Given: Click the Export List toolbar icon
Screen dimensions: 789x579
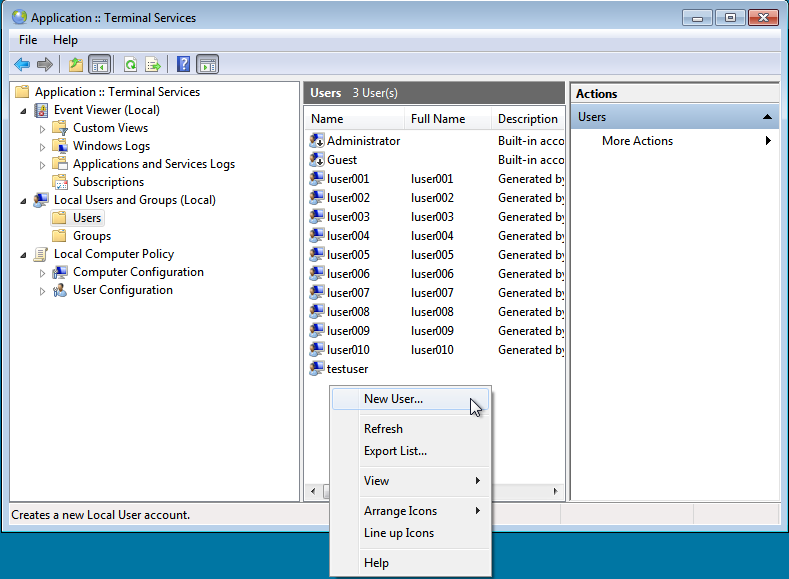Looking at the screenshot, I should tap(153, 65).
